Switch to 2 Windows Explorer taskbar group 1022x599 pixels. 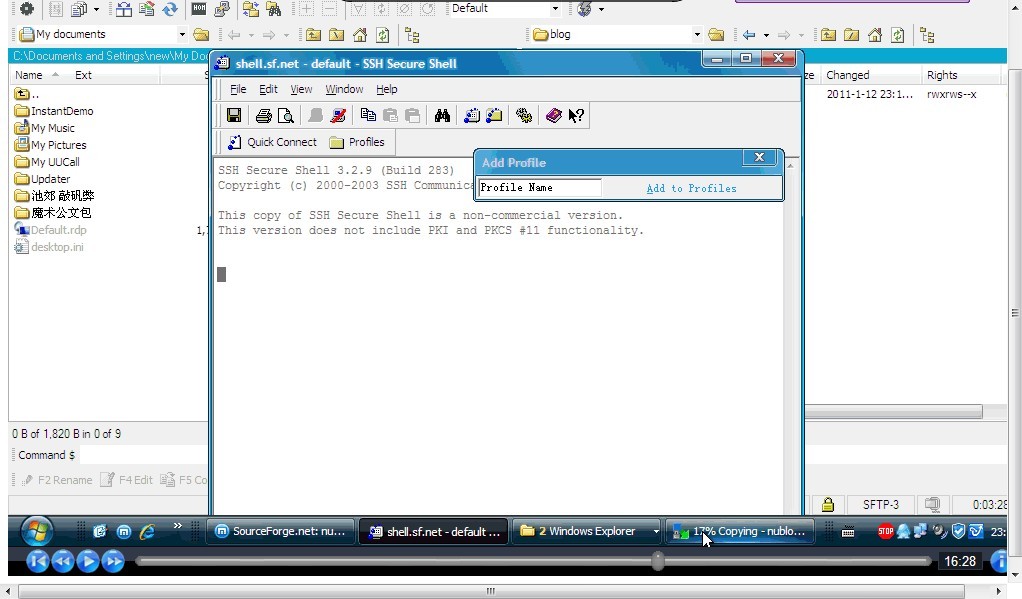pos(586,531)
